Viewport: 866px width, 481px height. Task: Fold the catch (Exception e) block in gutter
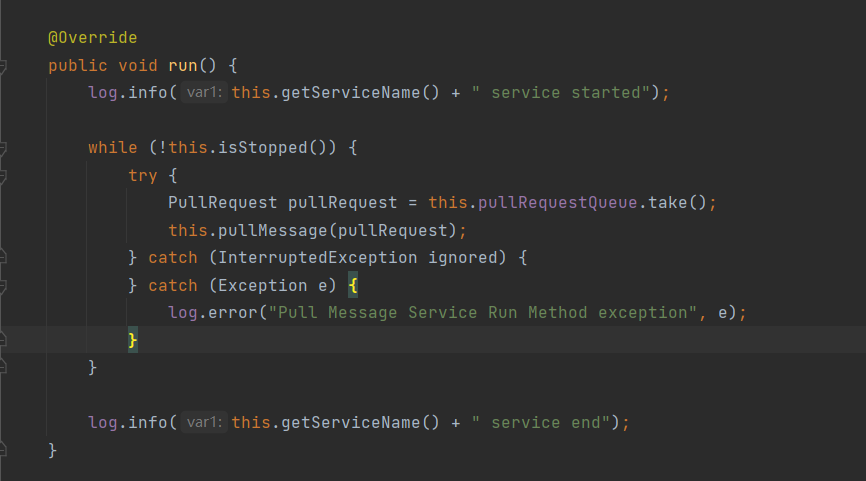pos(3,286)
